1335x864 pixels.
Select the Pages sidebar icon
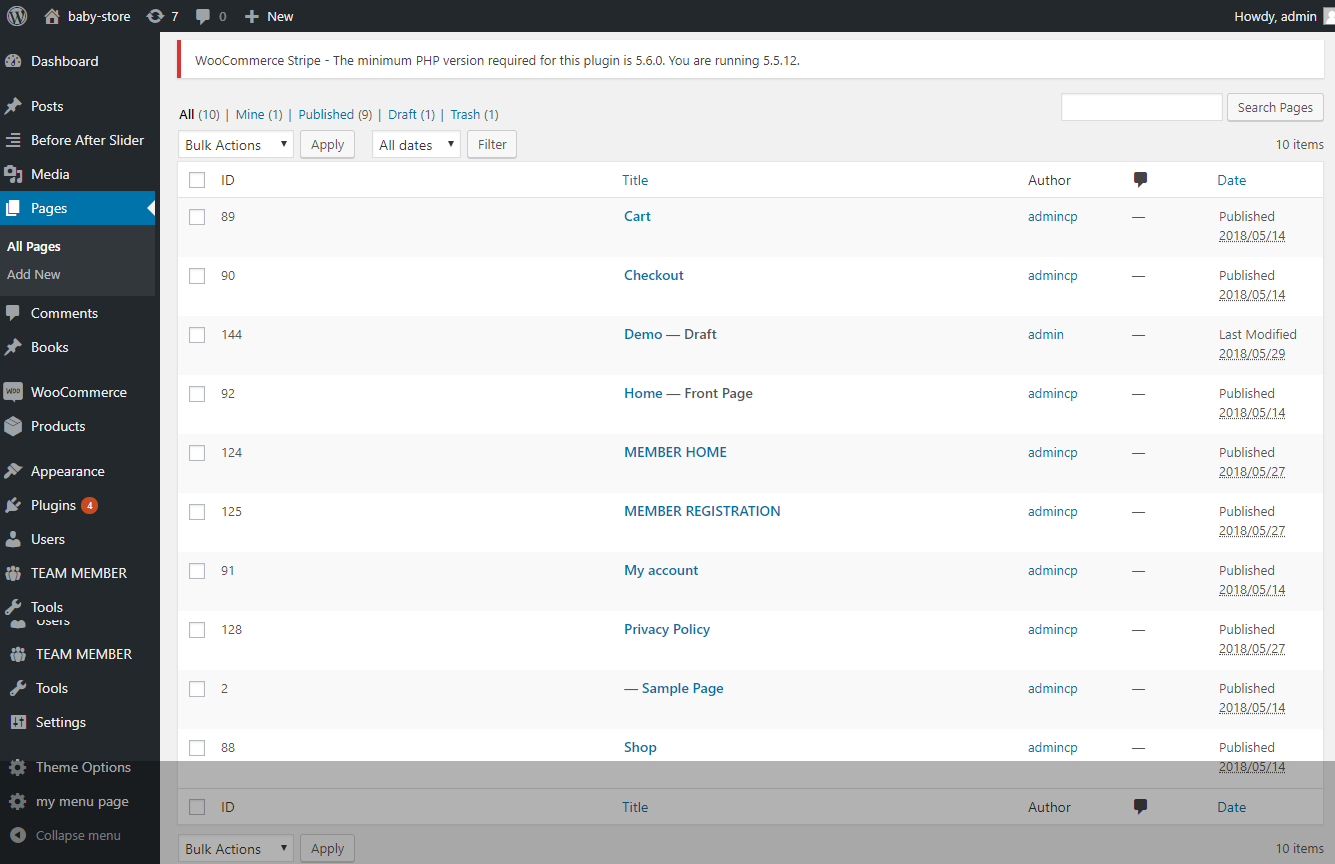click(13, 208)
